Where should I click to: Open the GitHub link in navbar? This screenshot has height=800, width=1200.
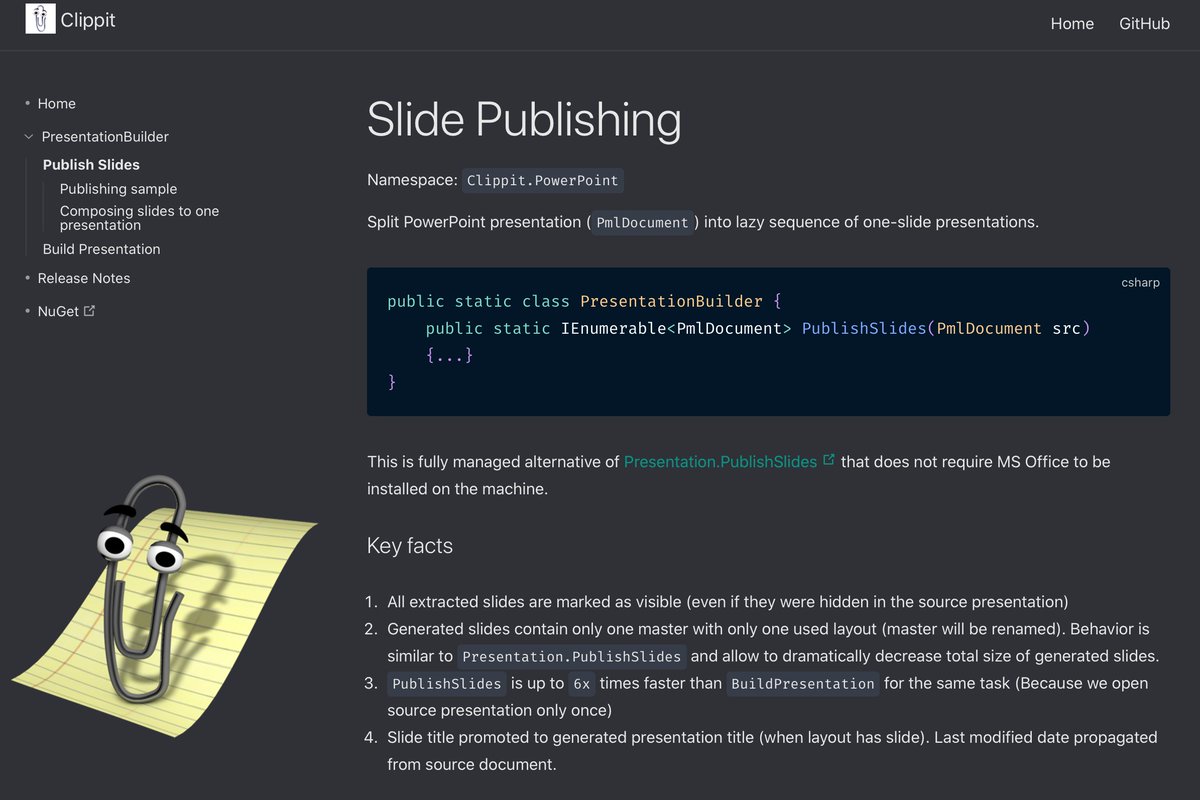[1144, 23]
